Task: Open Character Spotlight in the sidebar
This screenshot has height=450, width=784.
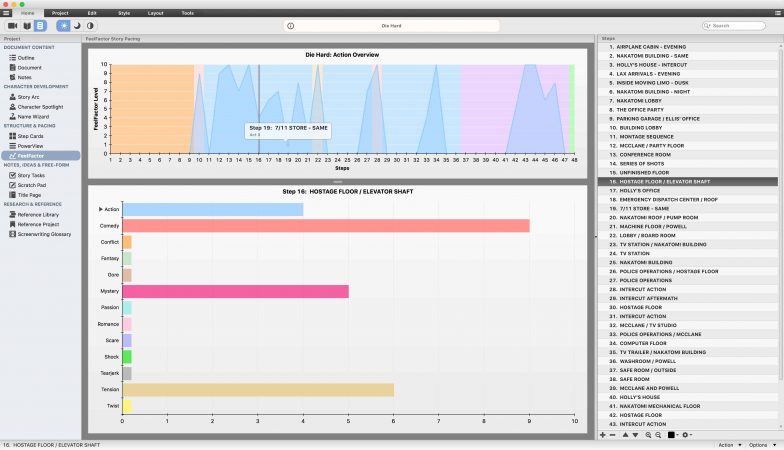Action: (x=40, y=107)
